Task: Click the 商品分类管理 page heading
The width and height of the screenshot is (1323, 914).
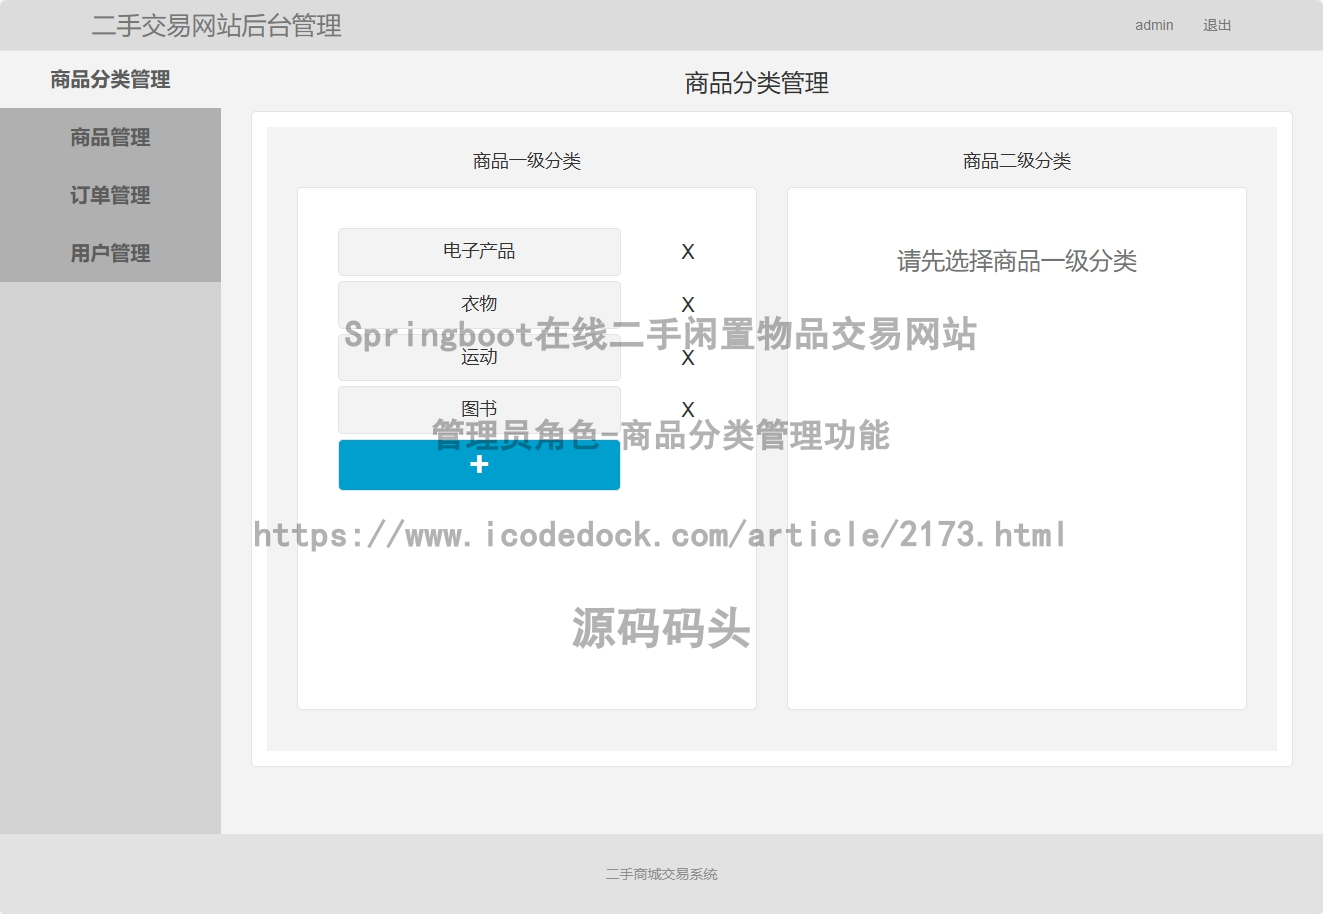Action: 757,83
